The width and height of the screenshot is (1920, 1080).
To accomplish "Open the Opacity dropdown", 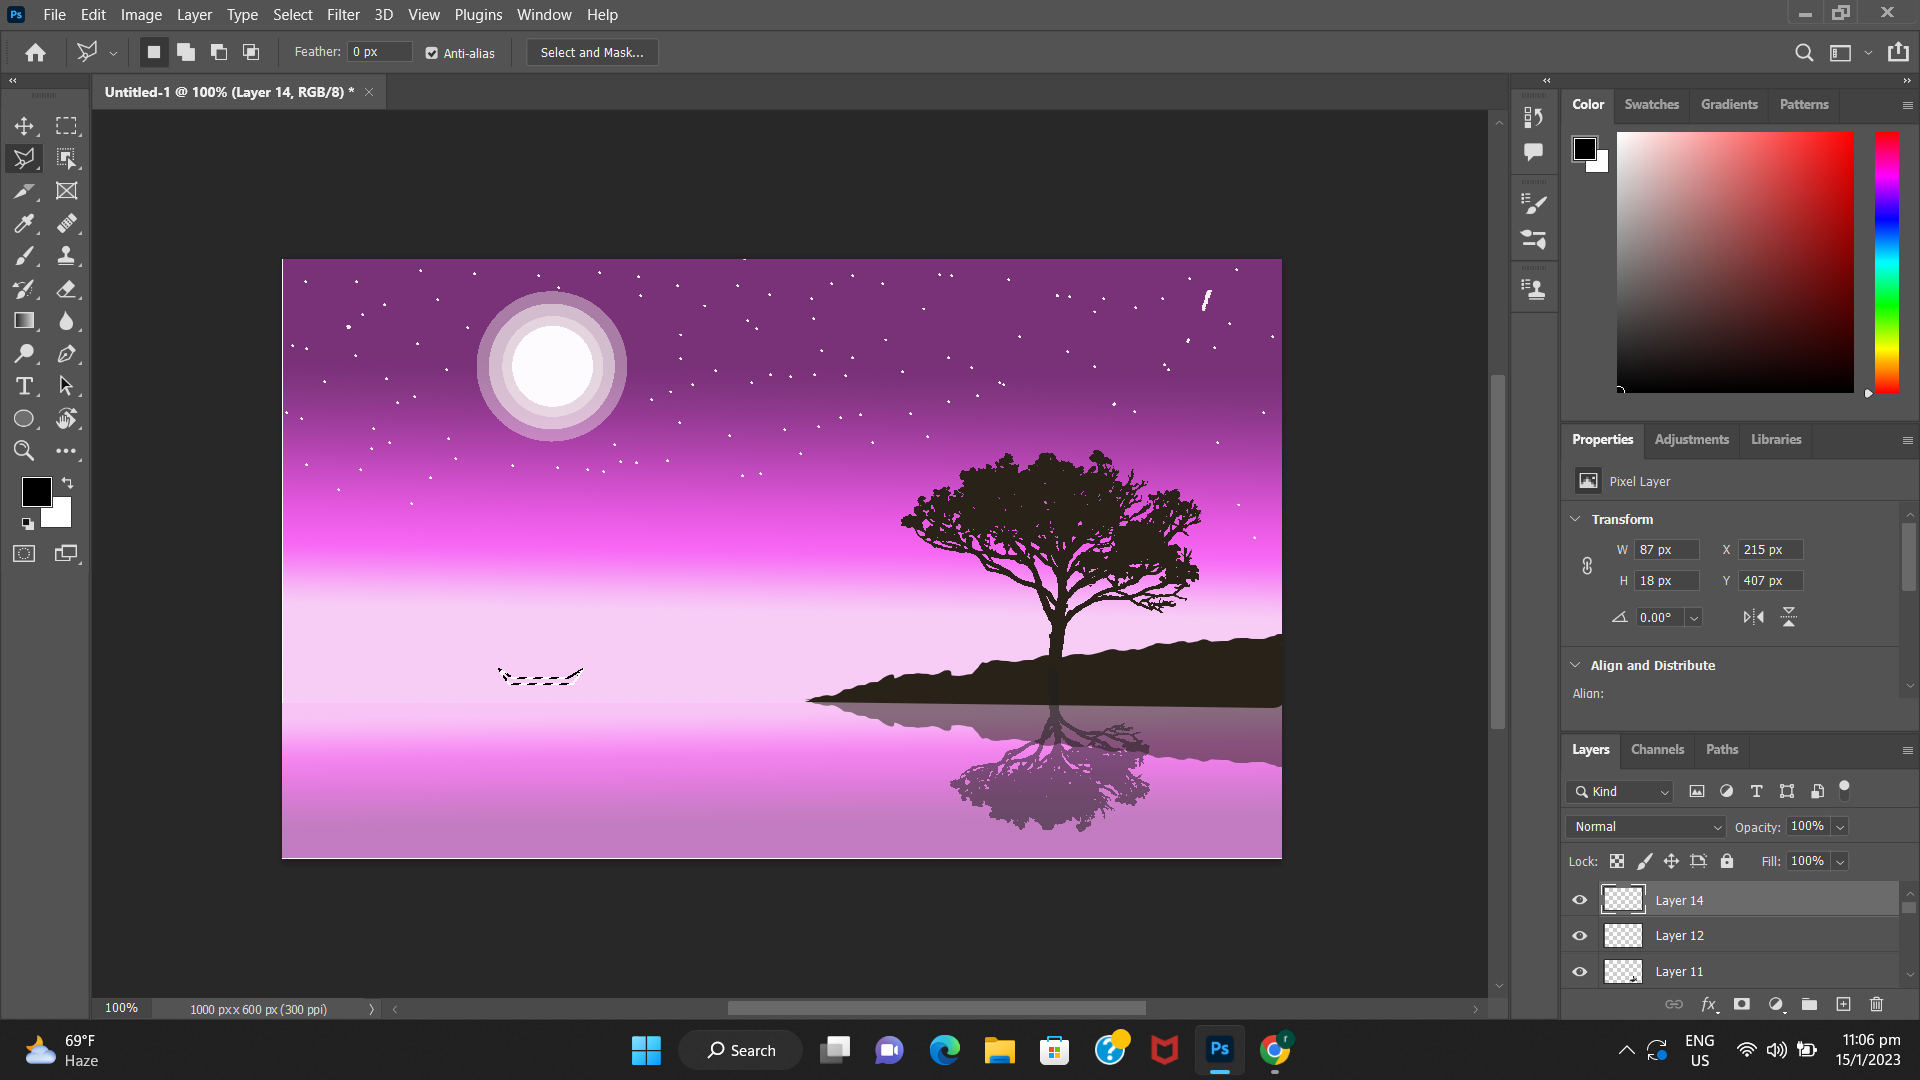I will [x=1839, y=827].
